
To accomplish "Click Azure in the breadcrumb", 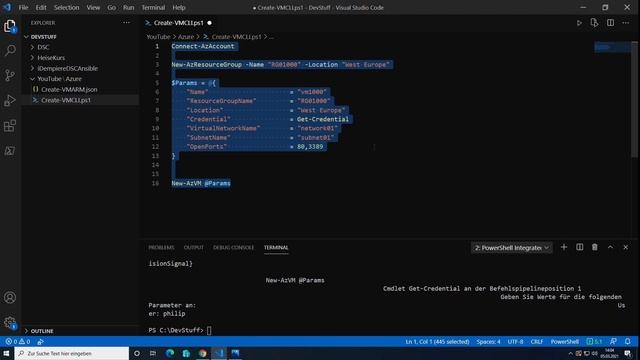I will (x=186, y=37).
